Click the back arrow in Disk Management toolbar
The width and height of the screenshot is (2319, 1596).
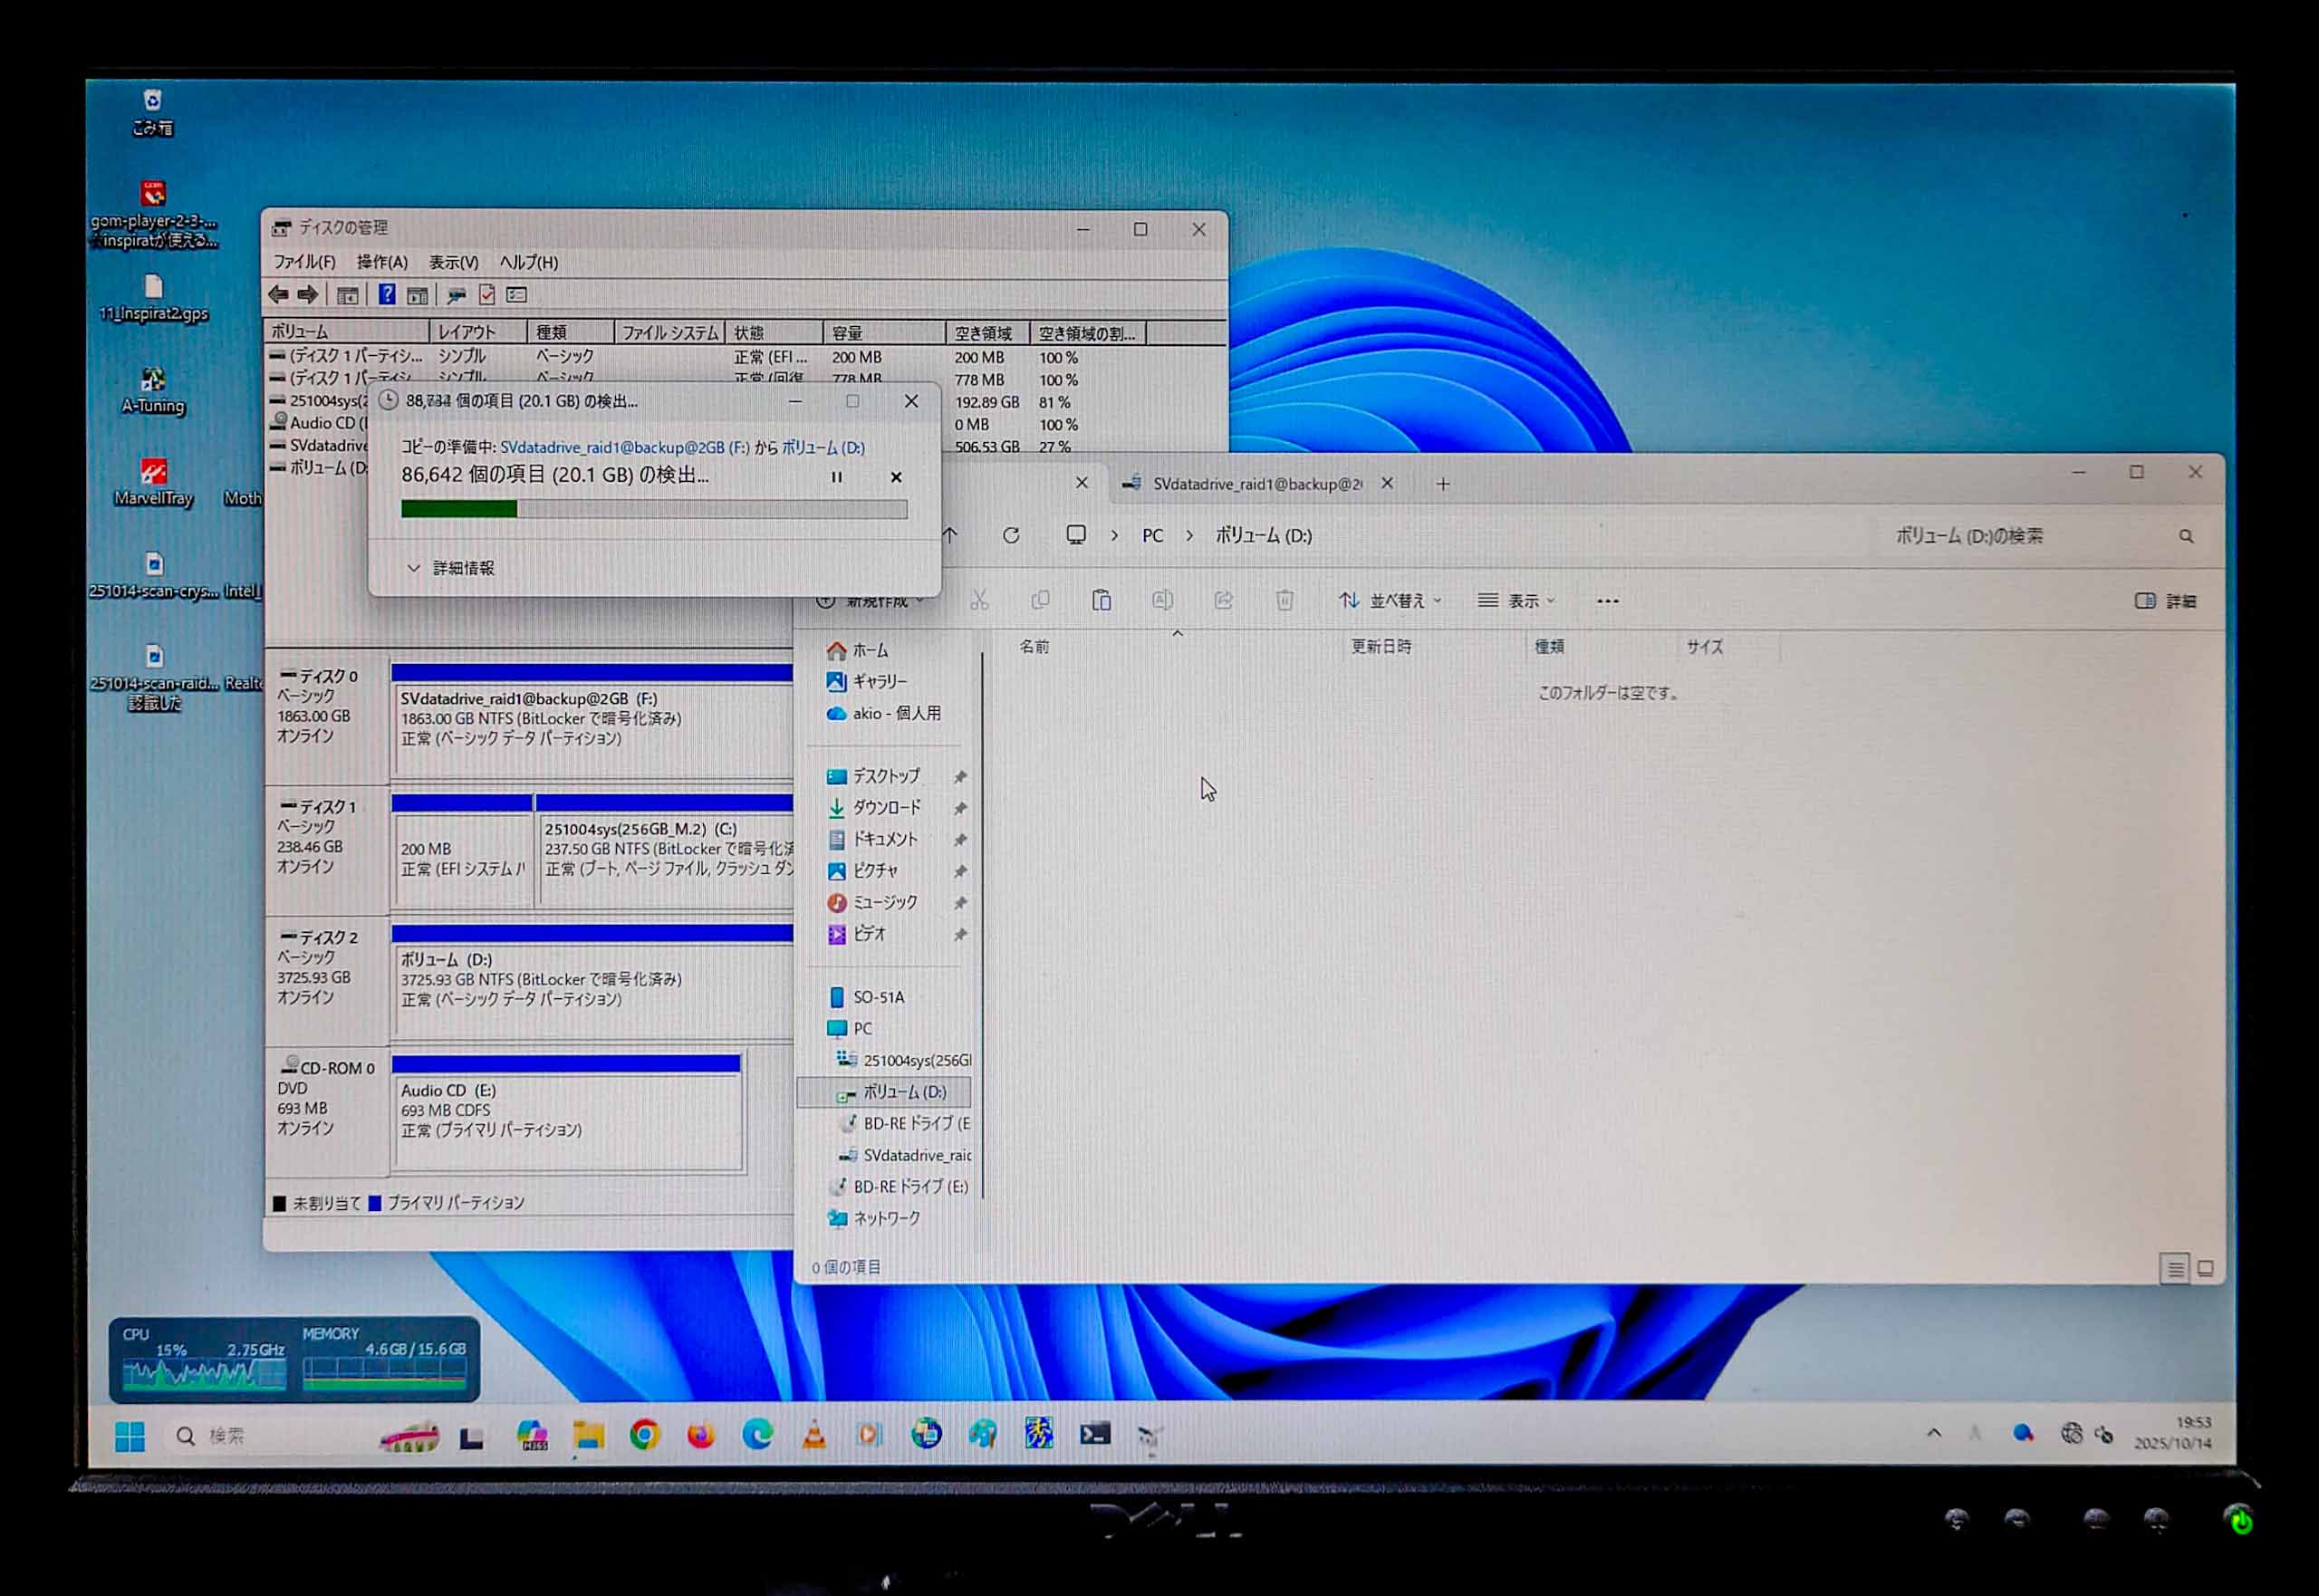278,294
